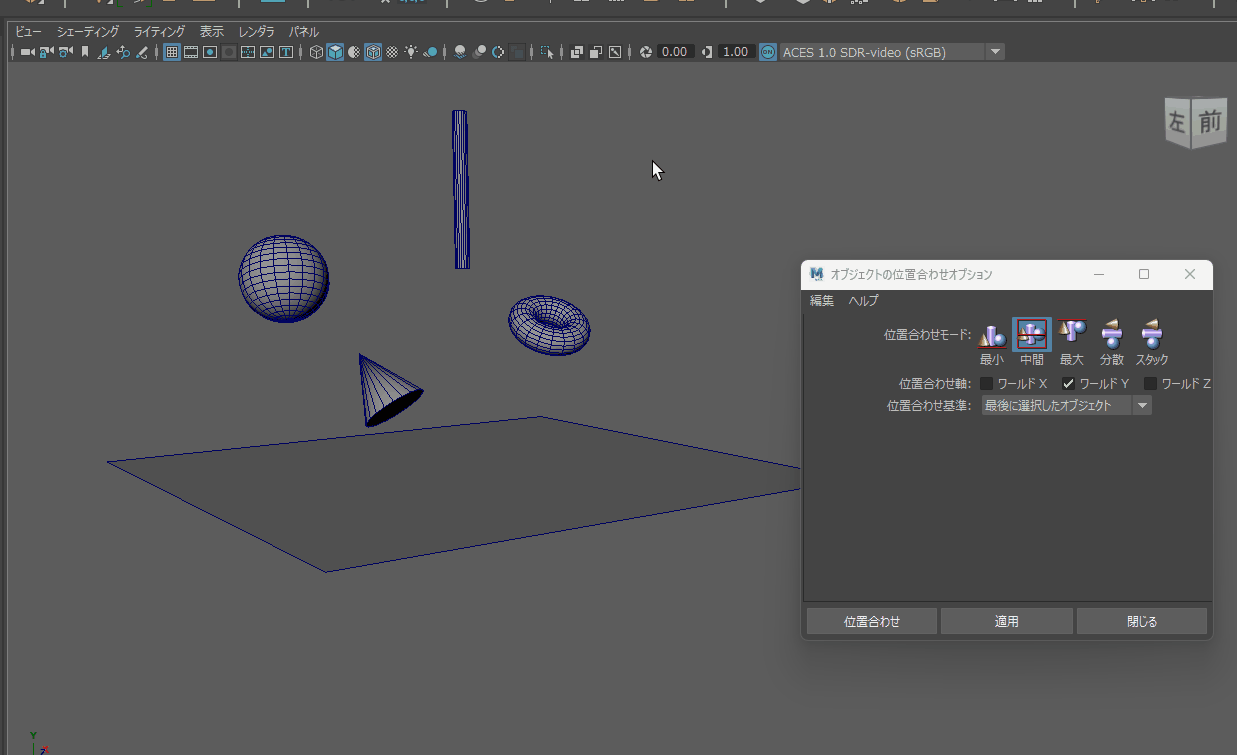The image size is (1237, 755).
Task: Select the スタック stack mode icon
Action: (1151, 334)
